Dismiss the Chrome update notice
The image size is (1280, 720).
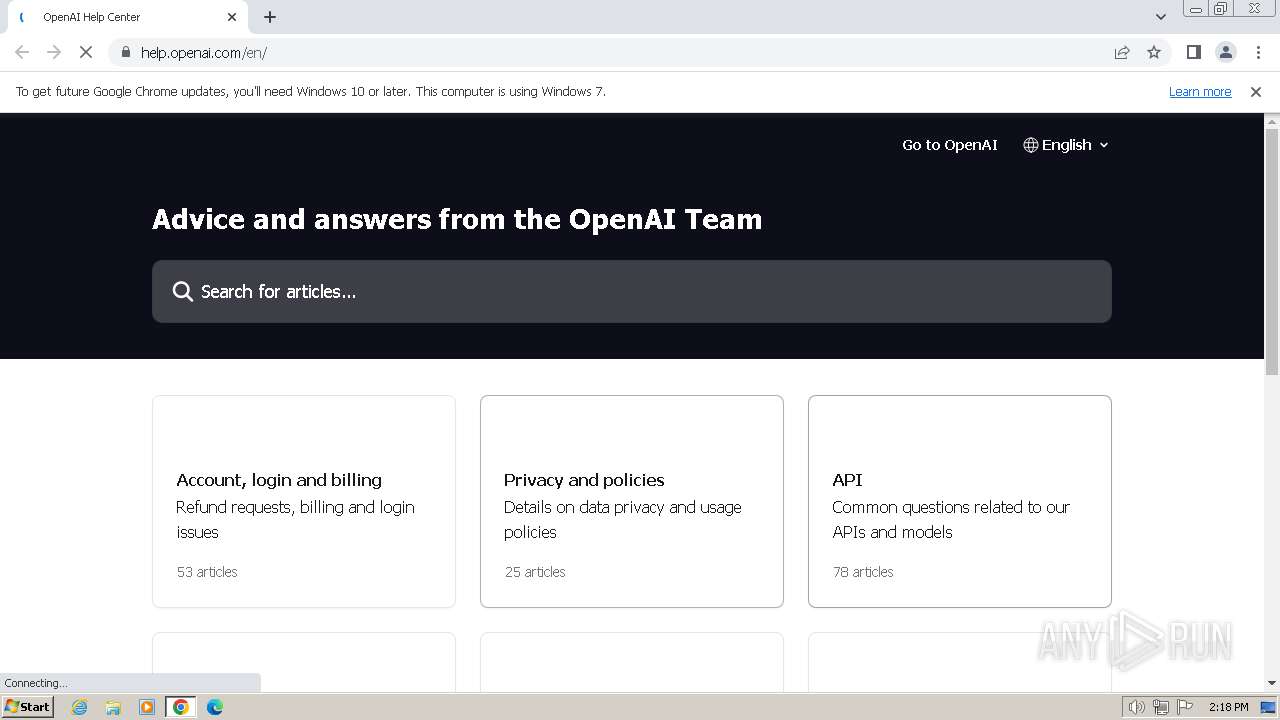(x=1255, y=92)
